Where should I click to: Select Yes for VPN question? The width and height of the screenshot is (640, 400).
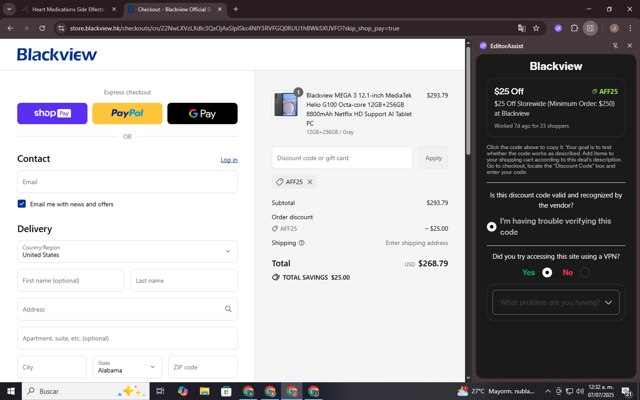tap(547, 272)
